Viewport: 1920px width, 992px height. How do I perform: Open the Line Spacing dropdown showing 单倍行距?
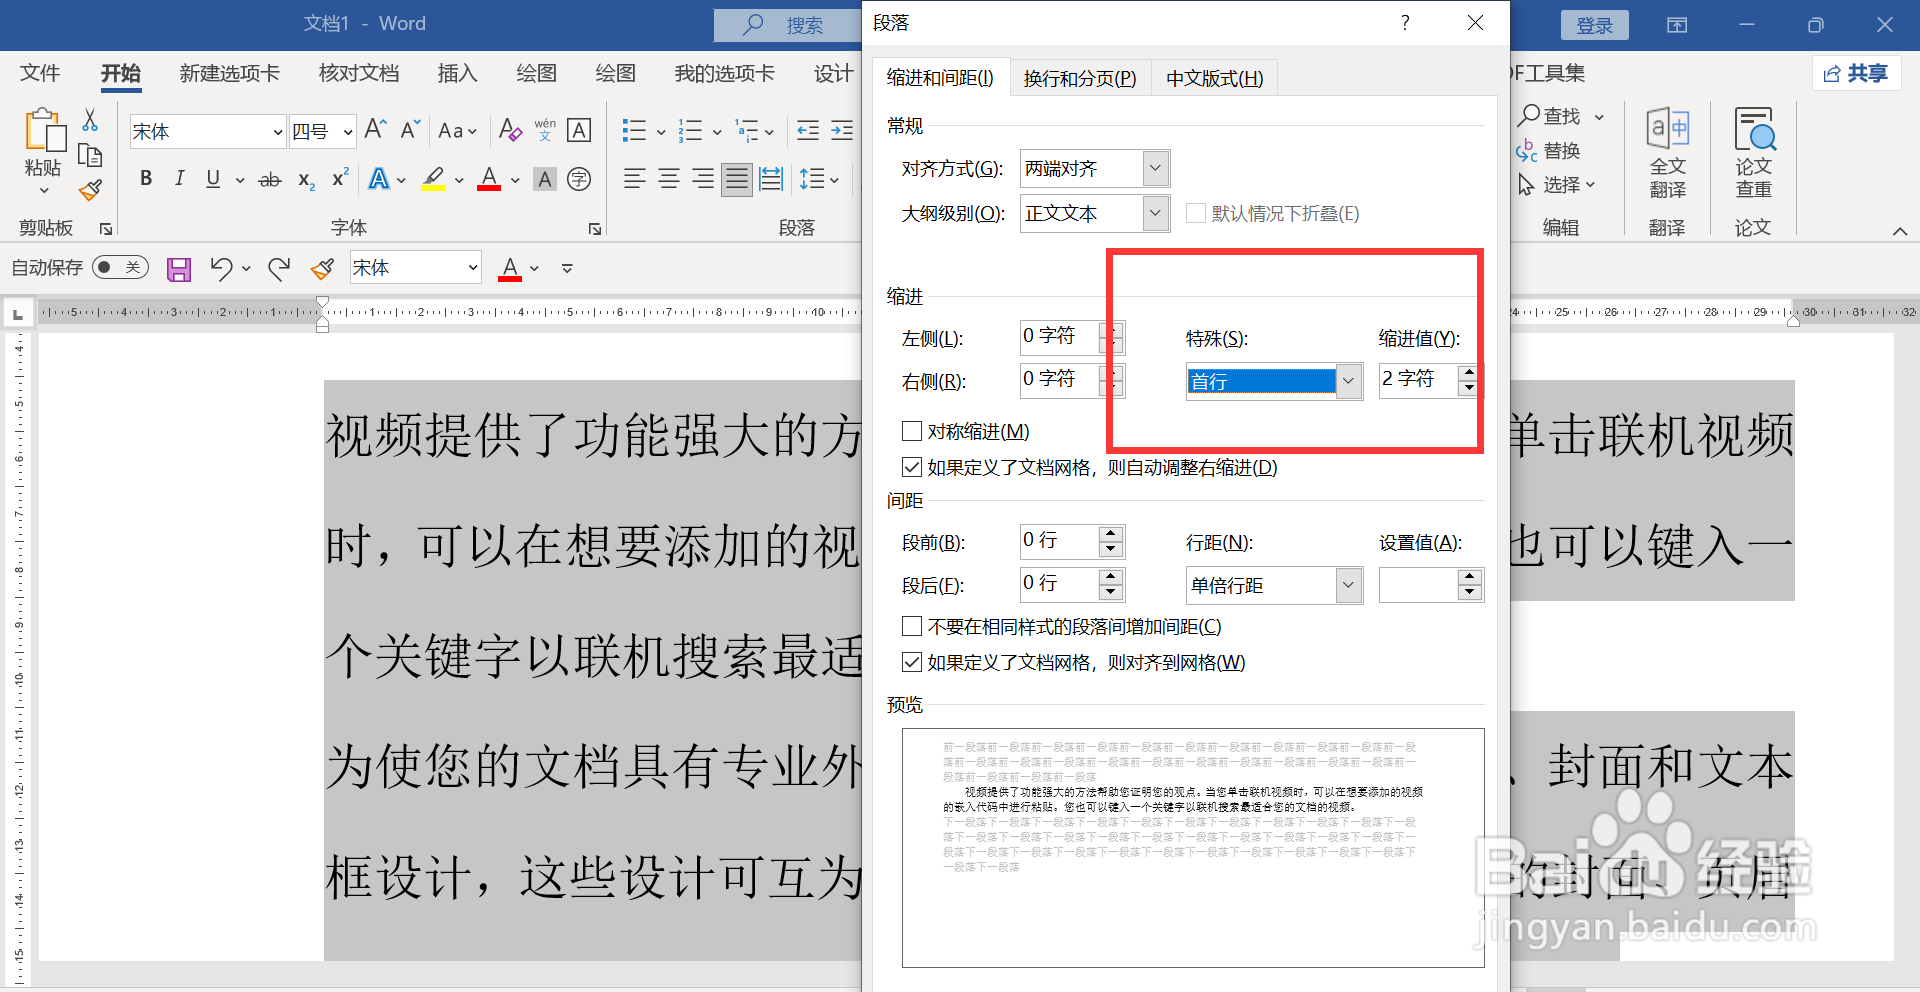(1275, 585)
